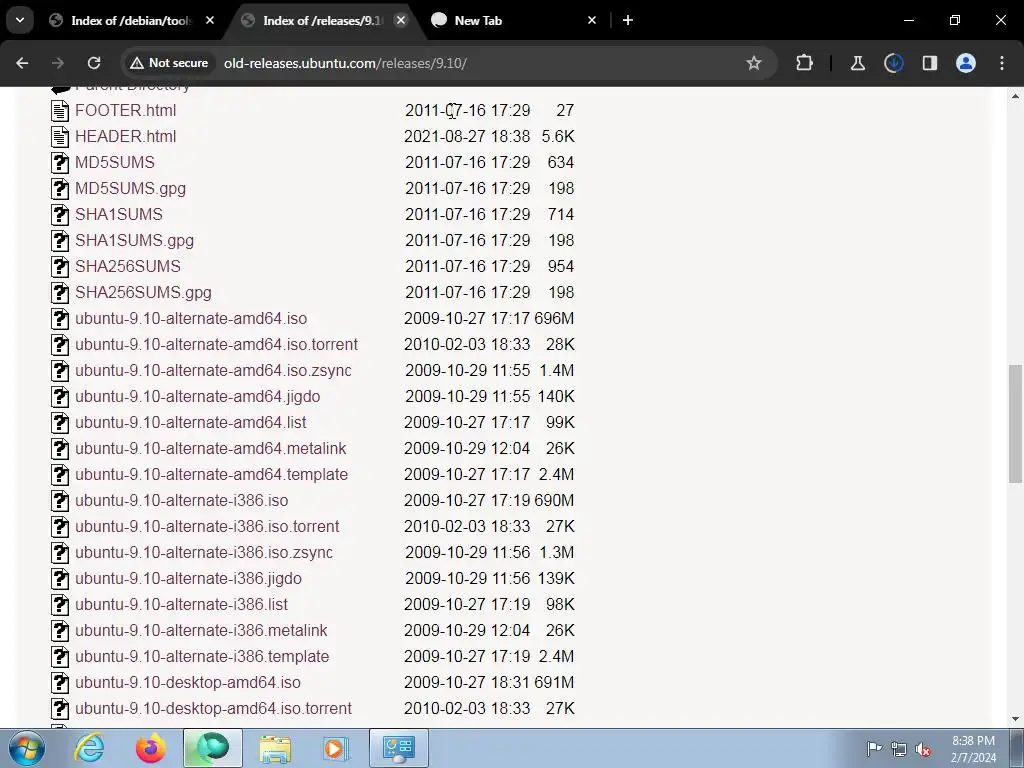Viewport: 1024px width, 768px height.
Task: Open the downloads icon in toolbar
Action: click(x=893, y=63)
